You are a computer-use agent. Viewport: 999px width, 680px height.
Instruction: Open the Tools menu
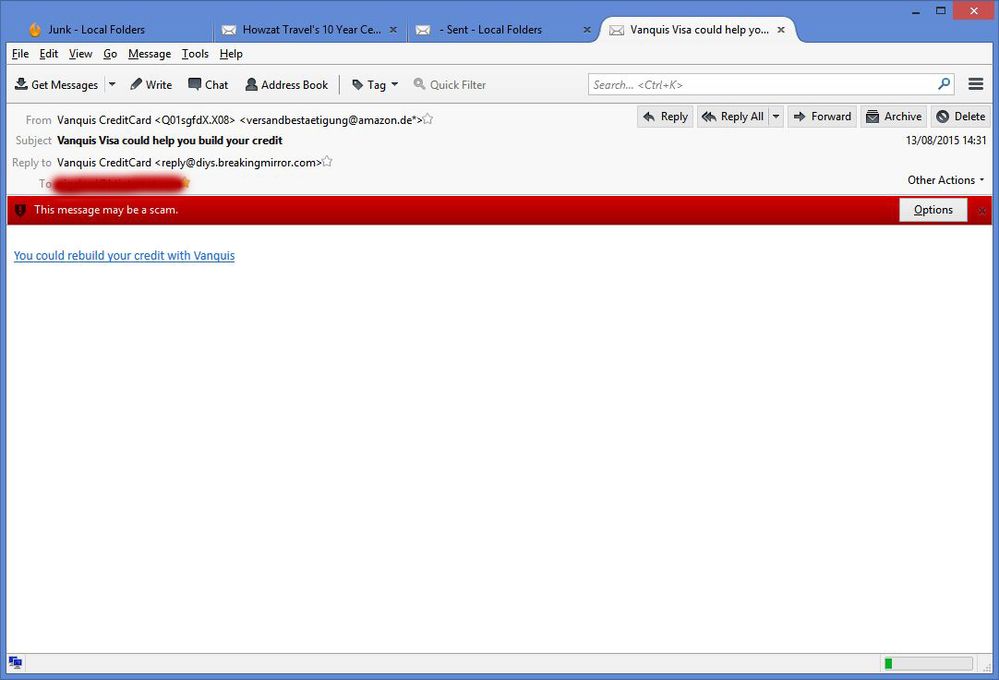(195, 54)
